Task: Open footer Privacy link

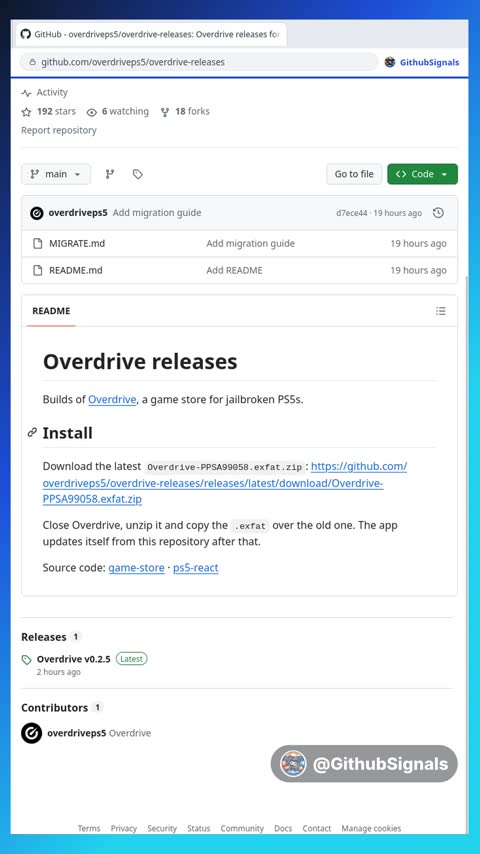Action: tap(124, 828)
